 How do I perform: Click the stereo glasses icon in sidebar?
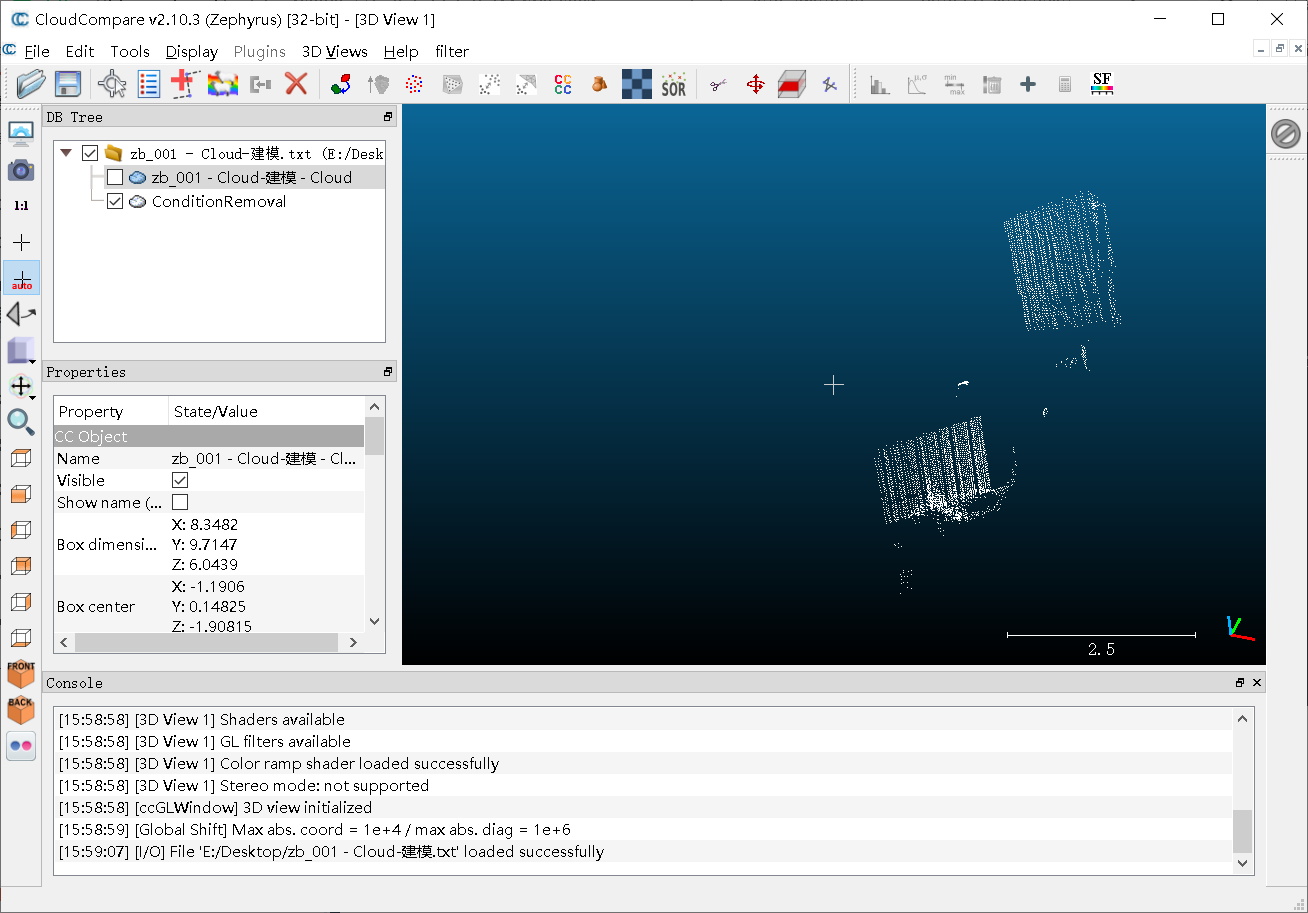21,746
